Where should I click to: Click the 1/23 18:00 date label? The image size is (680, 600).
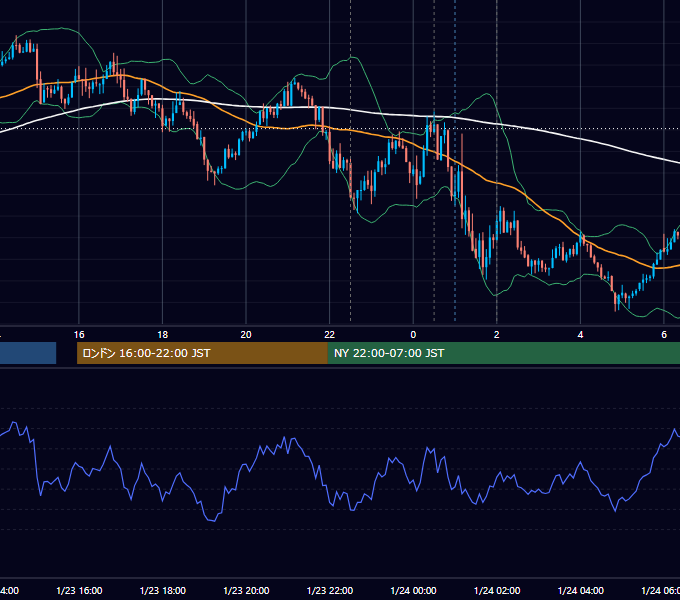(x=163, y=590)
